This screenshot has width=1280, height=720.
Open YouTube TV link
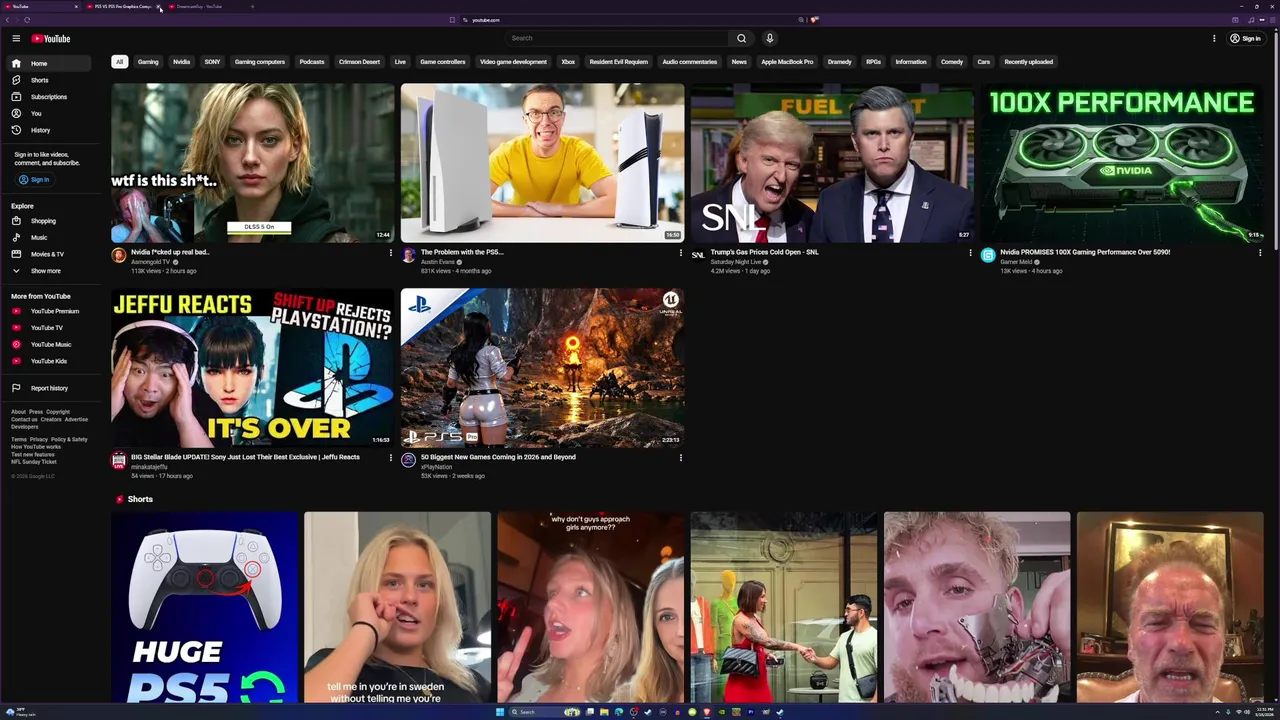pyautogui.click(x=50, y=328)
